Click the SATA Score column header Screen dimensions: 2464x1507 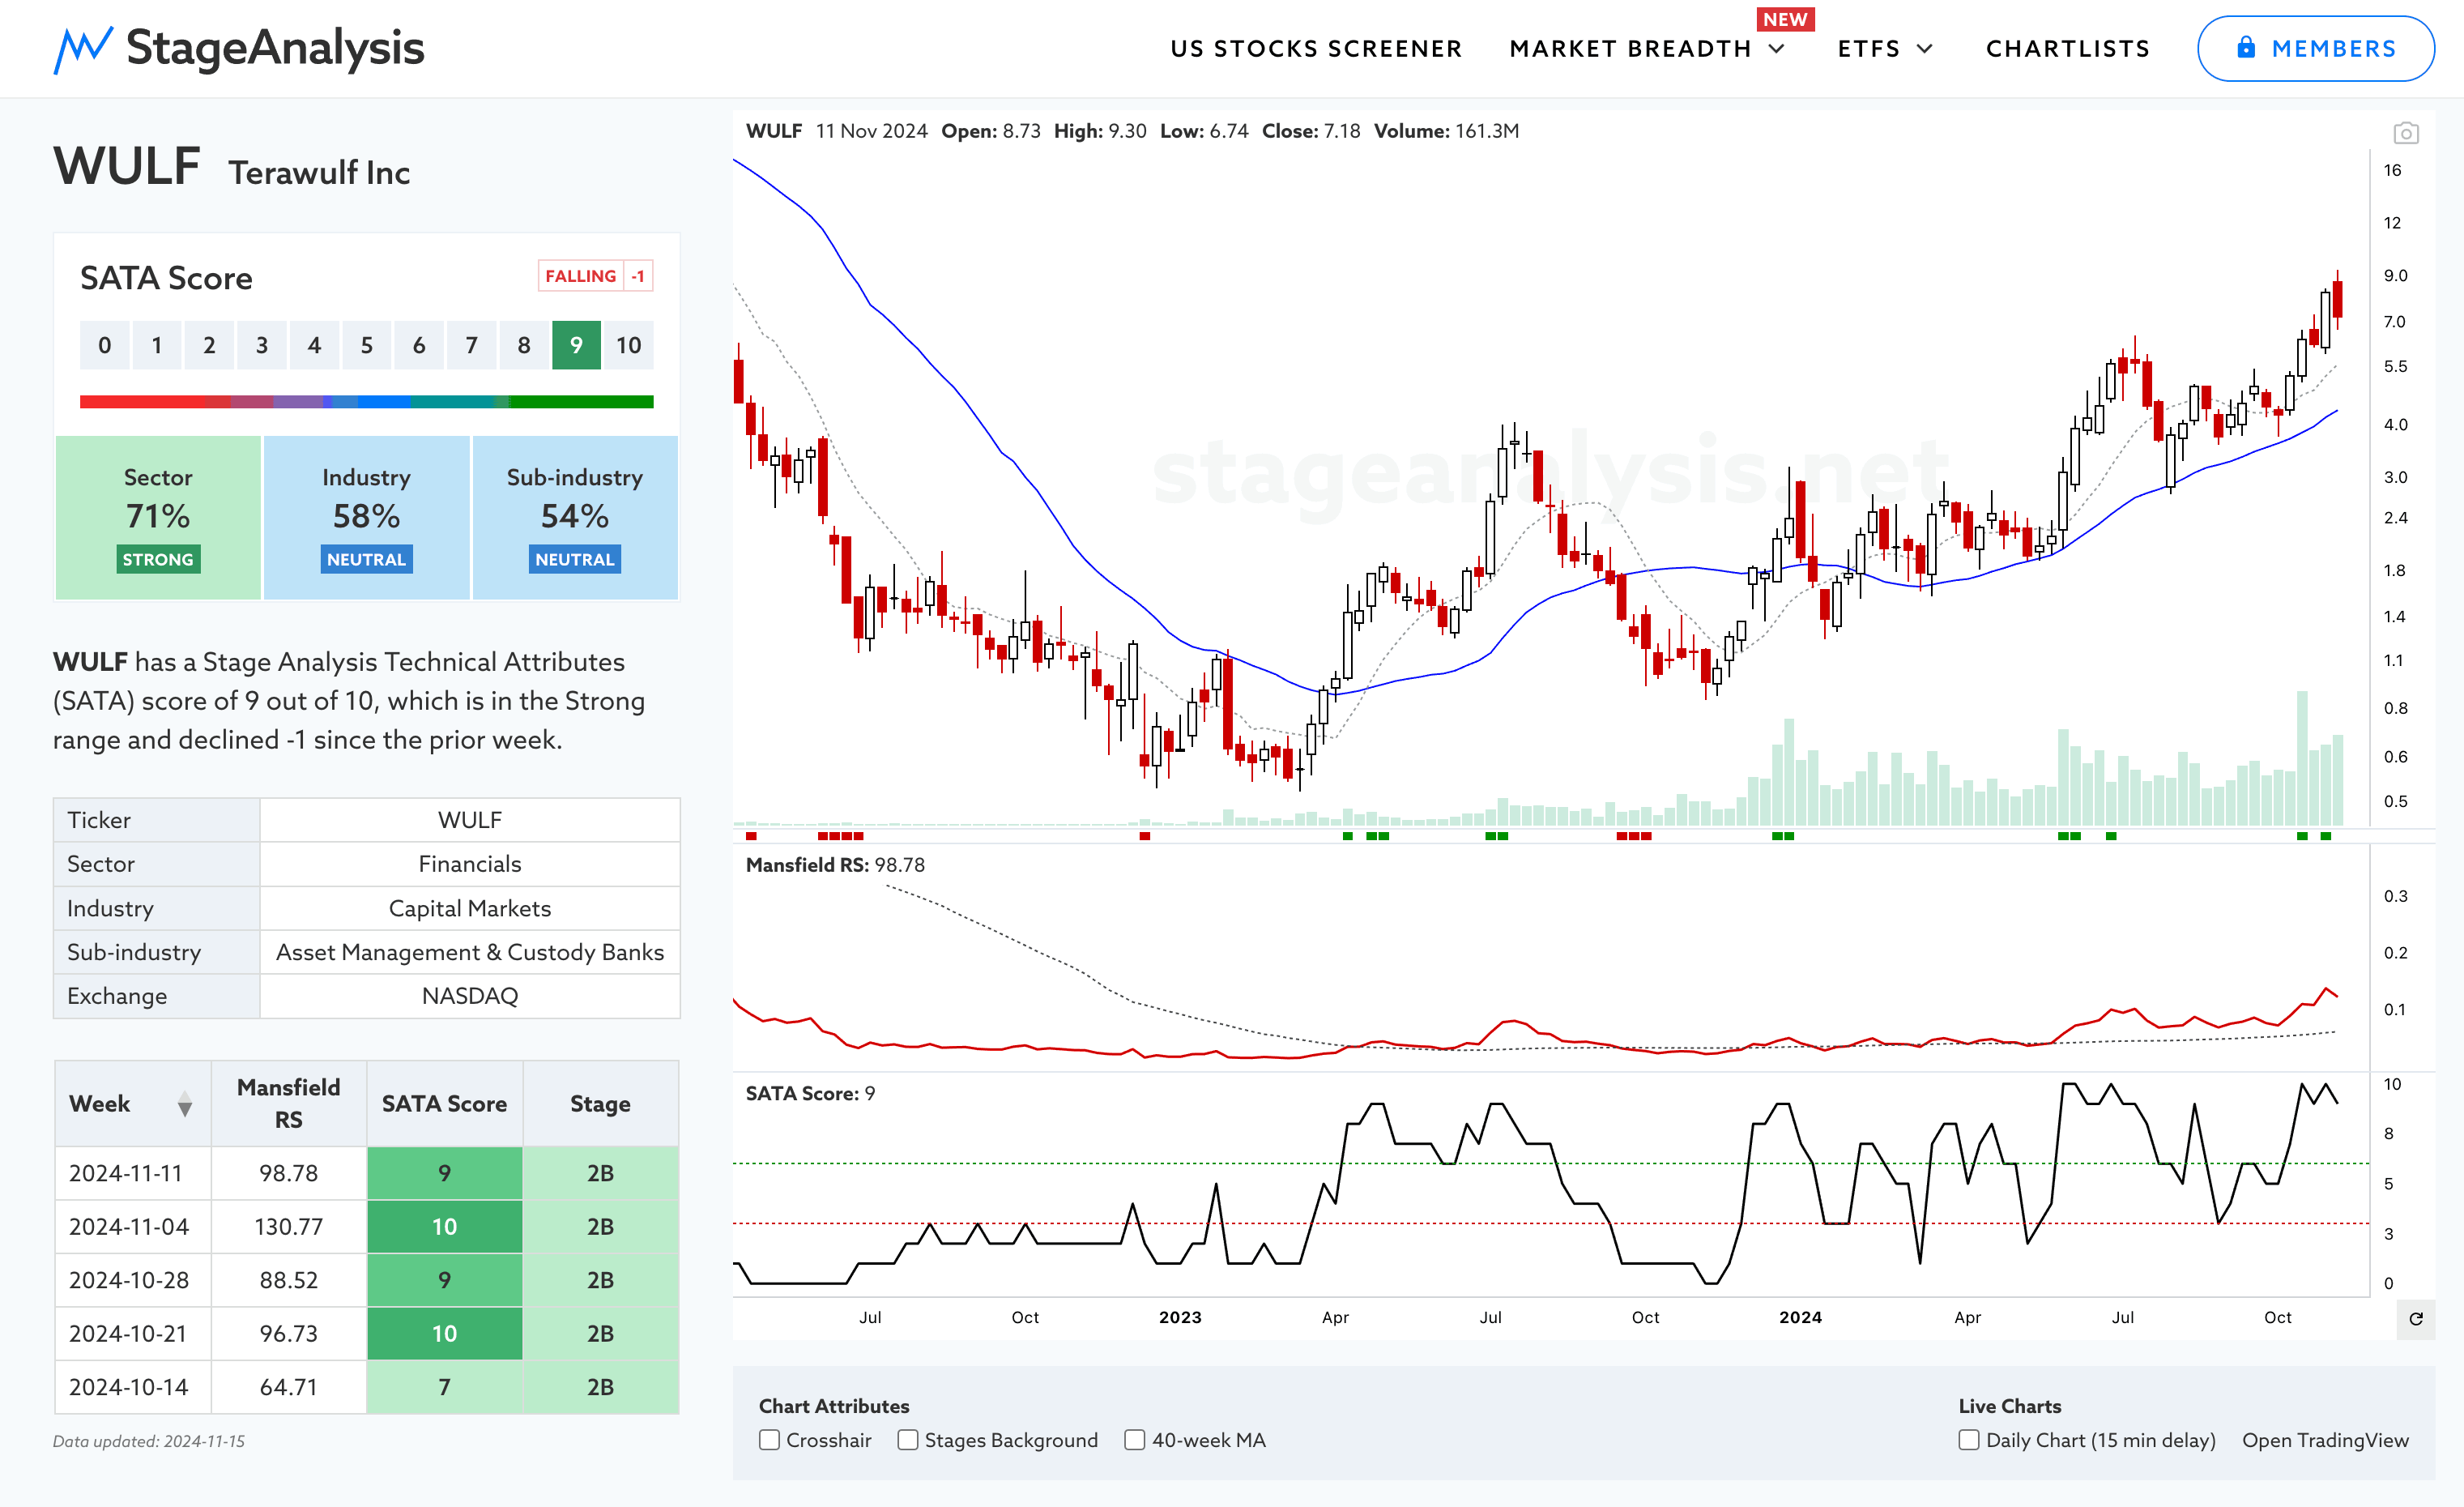[x=444, y=1104]
